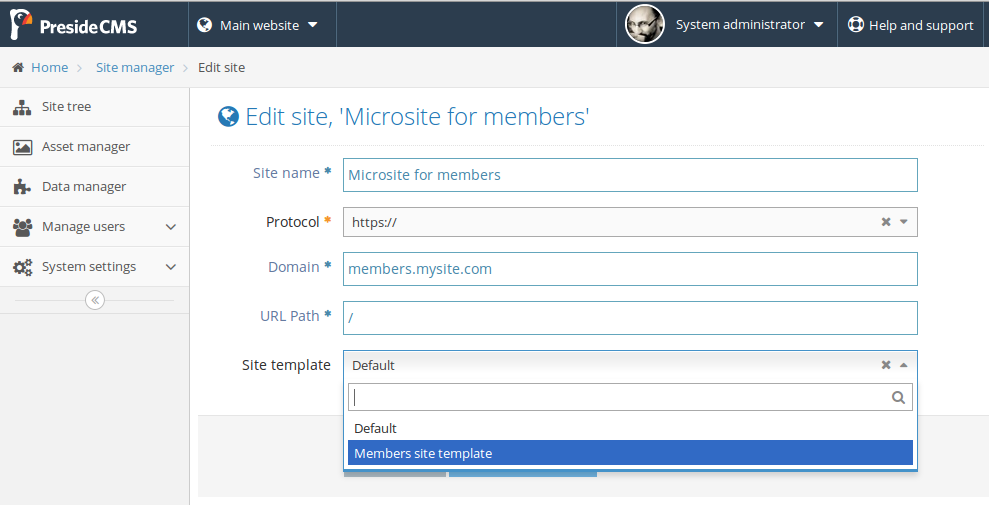Collapse the Site template dropdown arrow
The width and height of the screenshot is (989, 505).
903,365
